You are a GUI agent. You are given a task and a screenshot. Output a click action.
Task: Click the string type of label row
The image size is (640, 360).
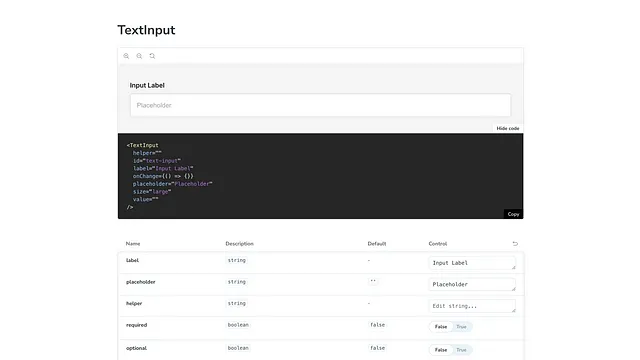237,260
